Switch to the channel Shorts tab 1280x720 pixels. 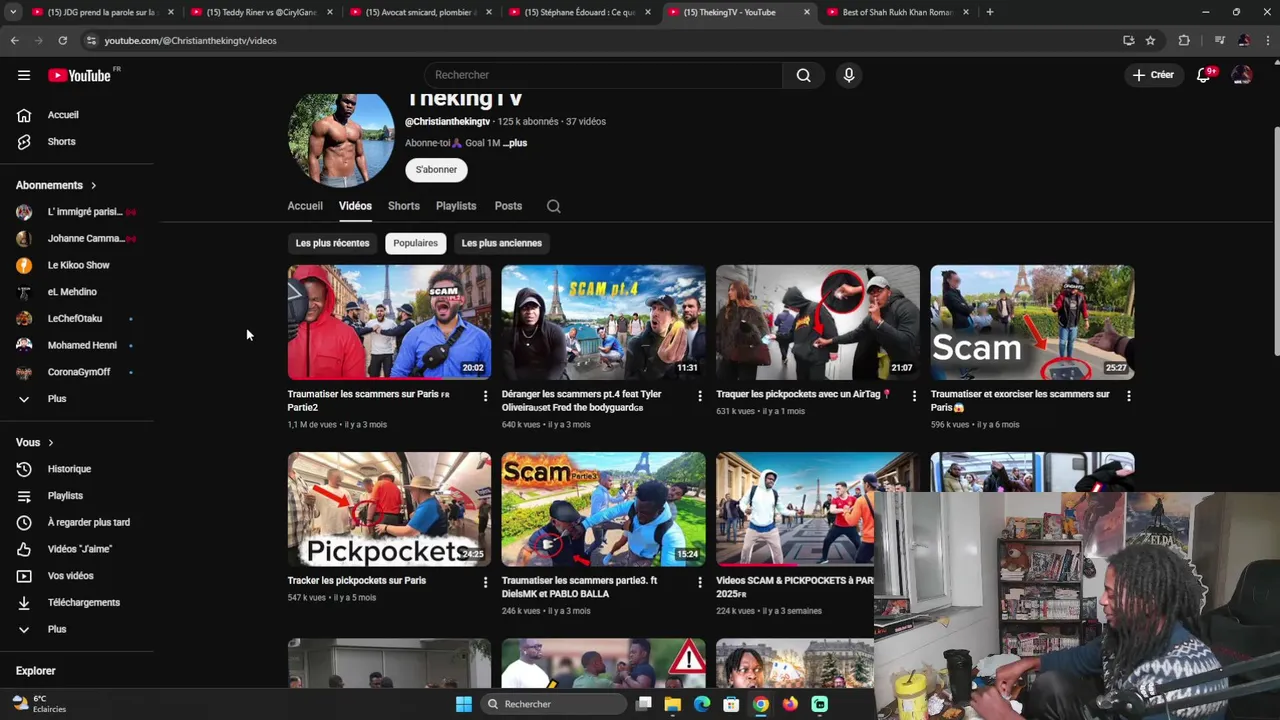pos(404,206)
